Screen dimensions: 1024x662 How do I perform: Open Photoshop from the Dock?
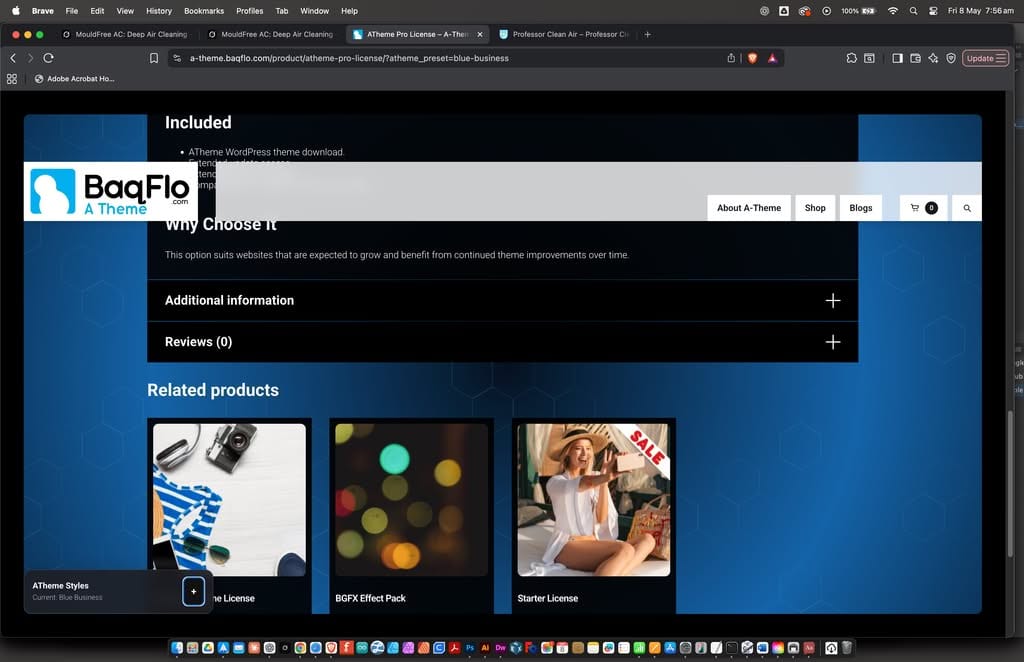coord(470,648)
